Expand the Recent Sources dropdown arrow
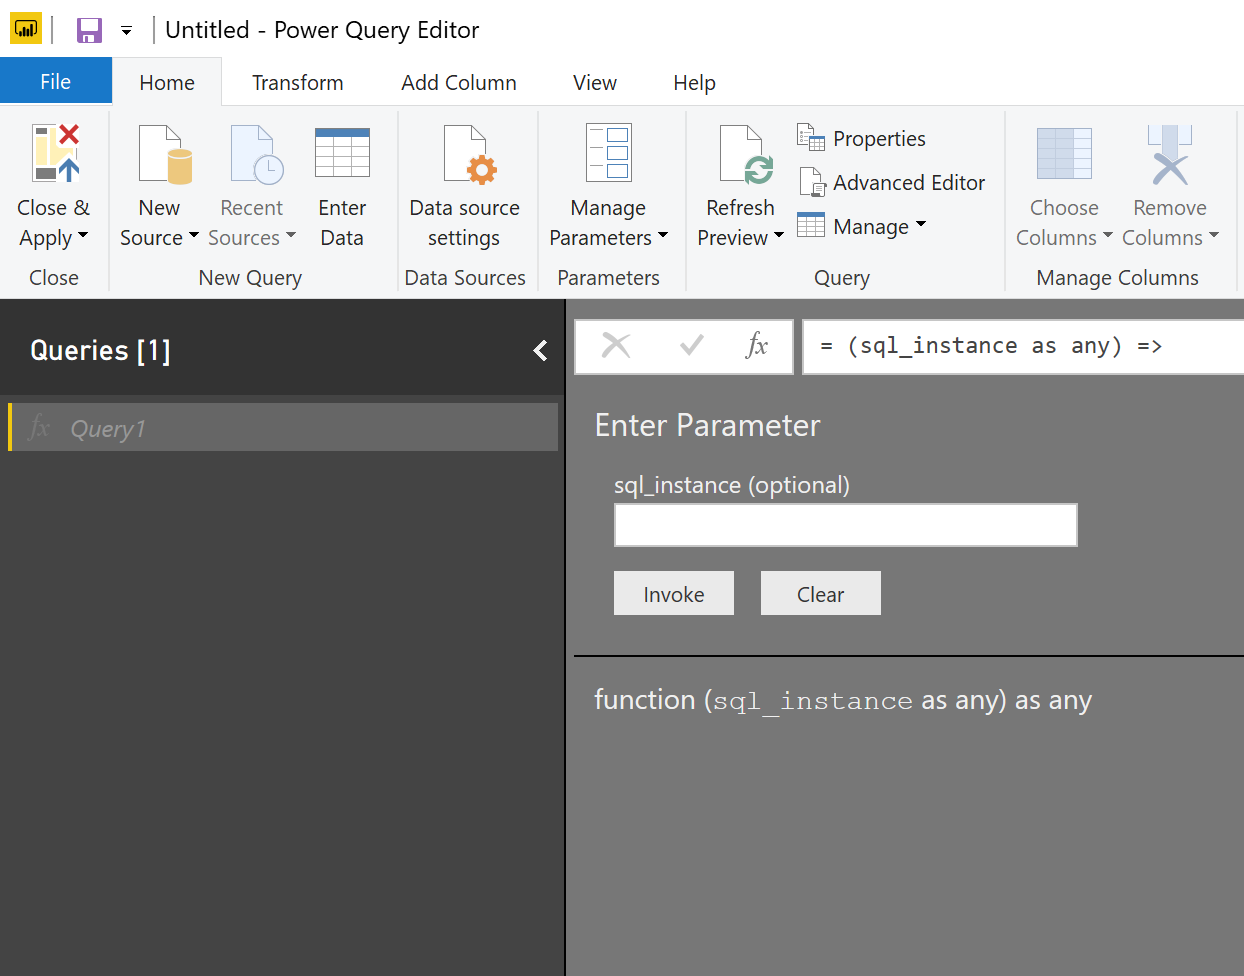The image size is (1244, 976). pyautogui.click(x=291, y=236)
